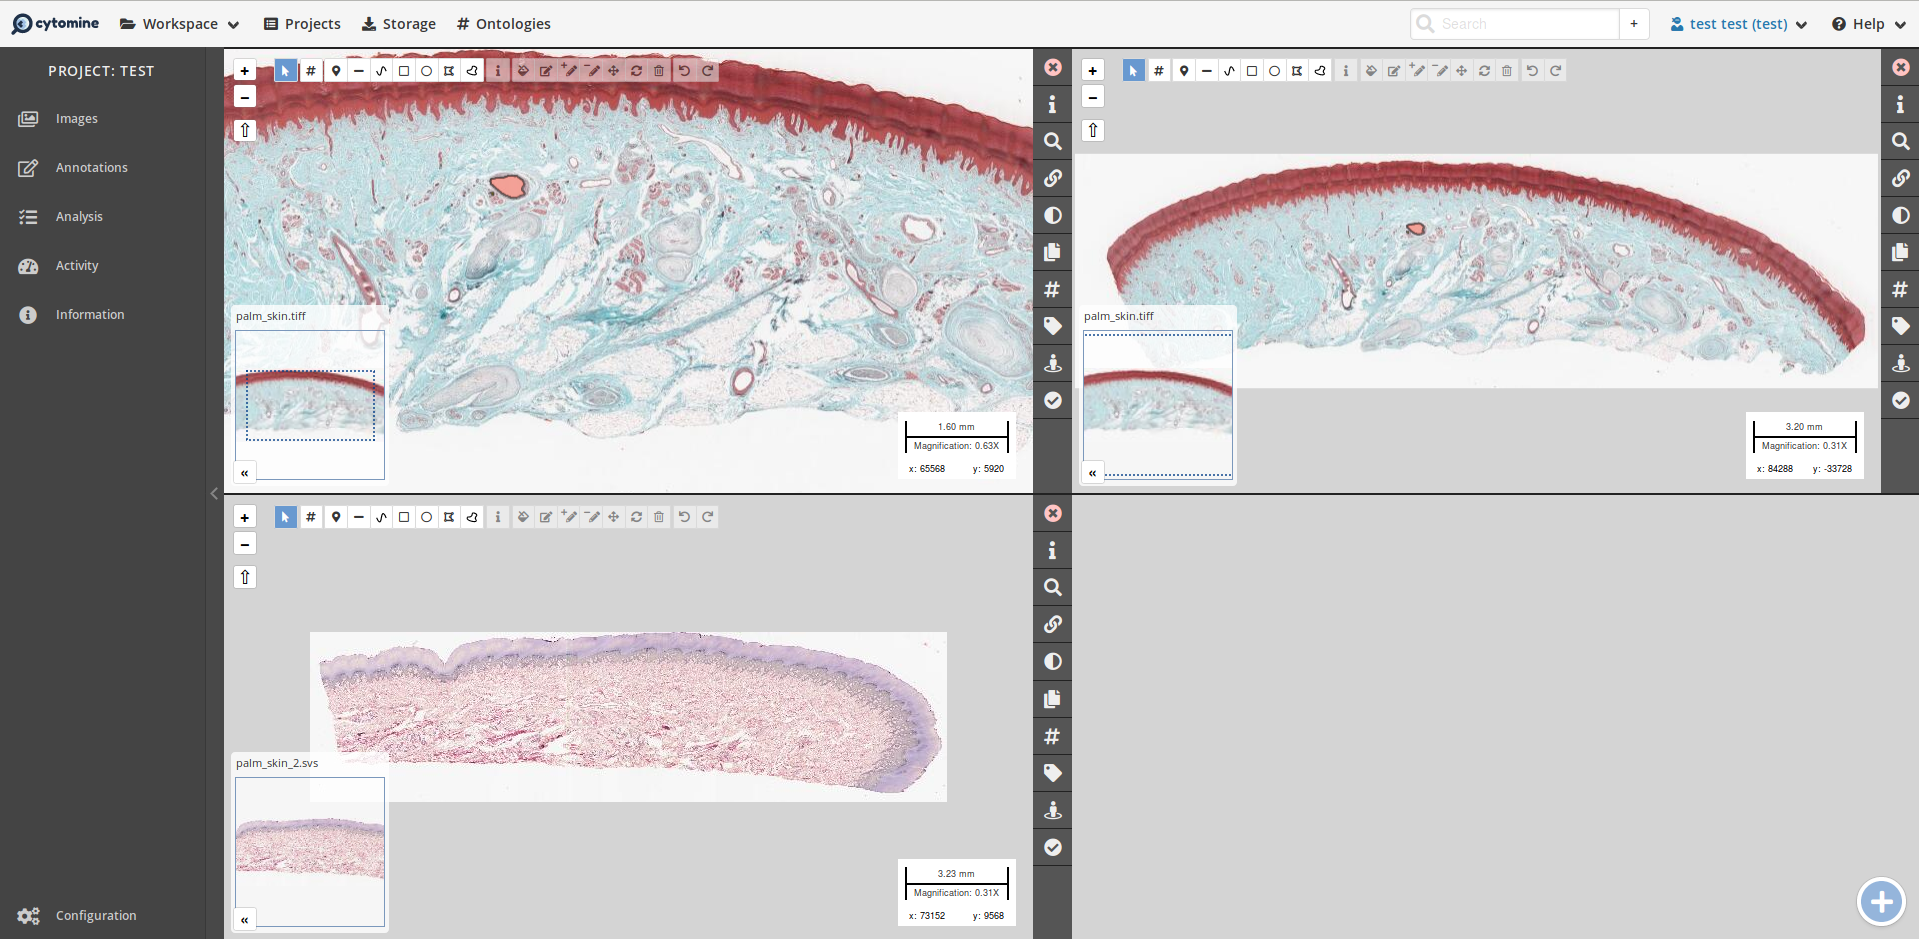Choose the freehand polygon tool in top-left viewer
This screenshot has height=939, width=1919.
(472, 71)
